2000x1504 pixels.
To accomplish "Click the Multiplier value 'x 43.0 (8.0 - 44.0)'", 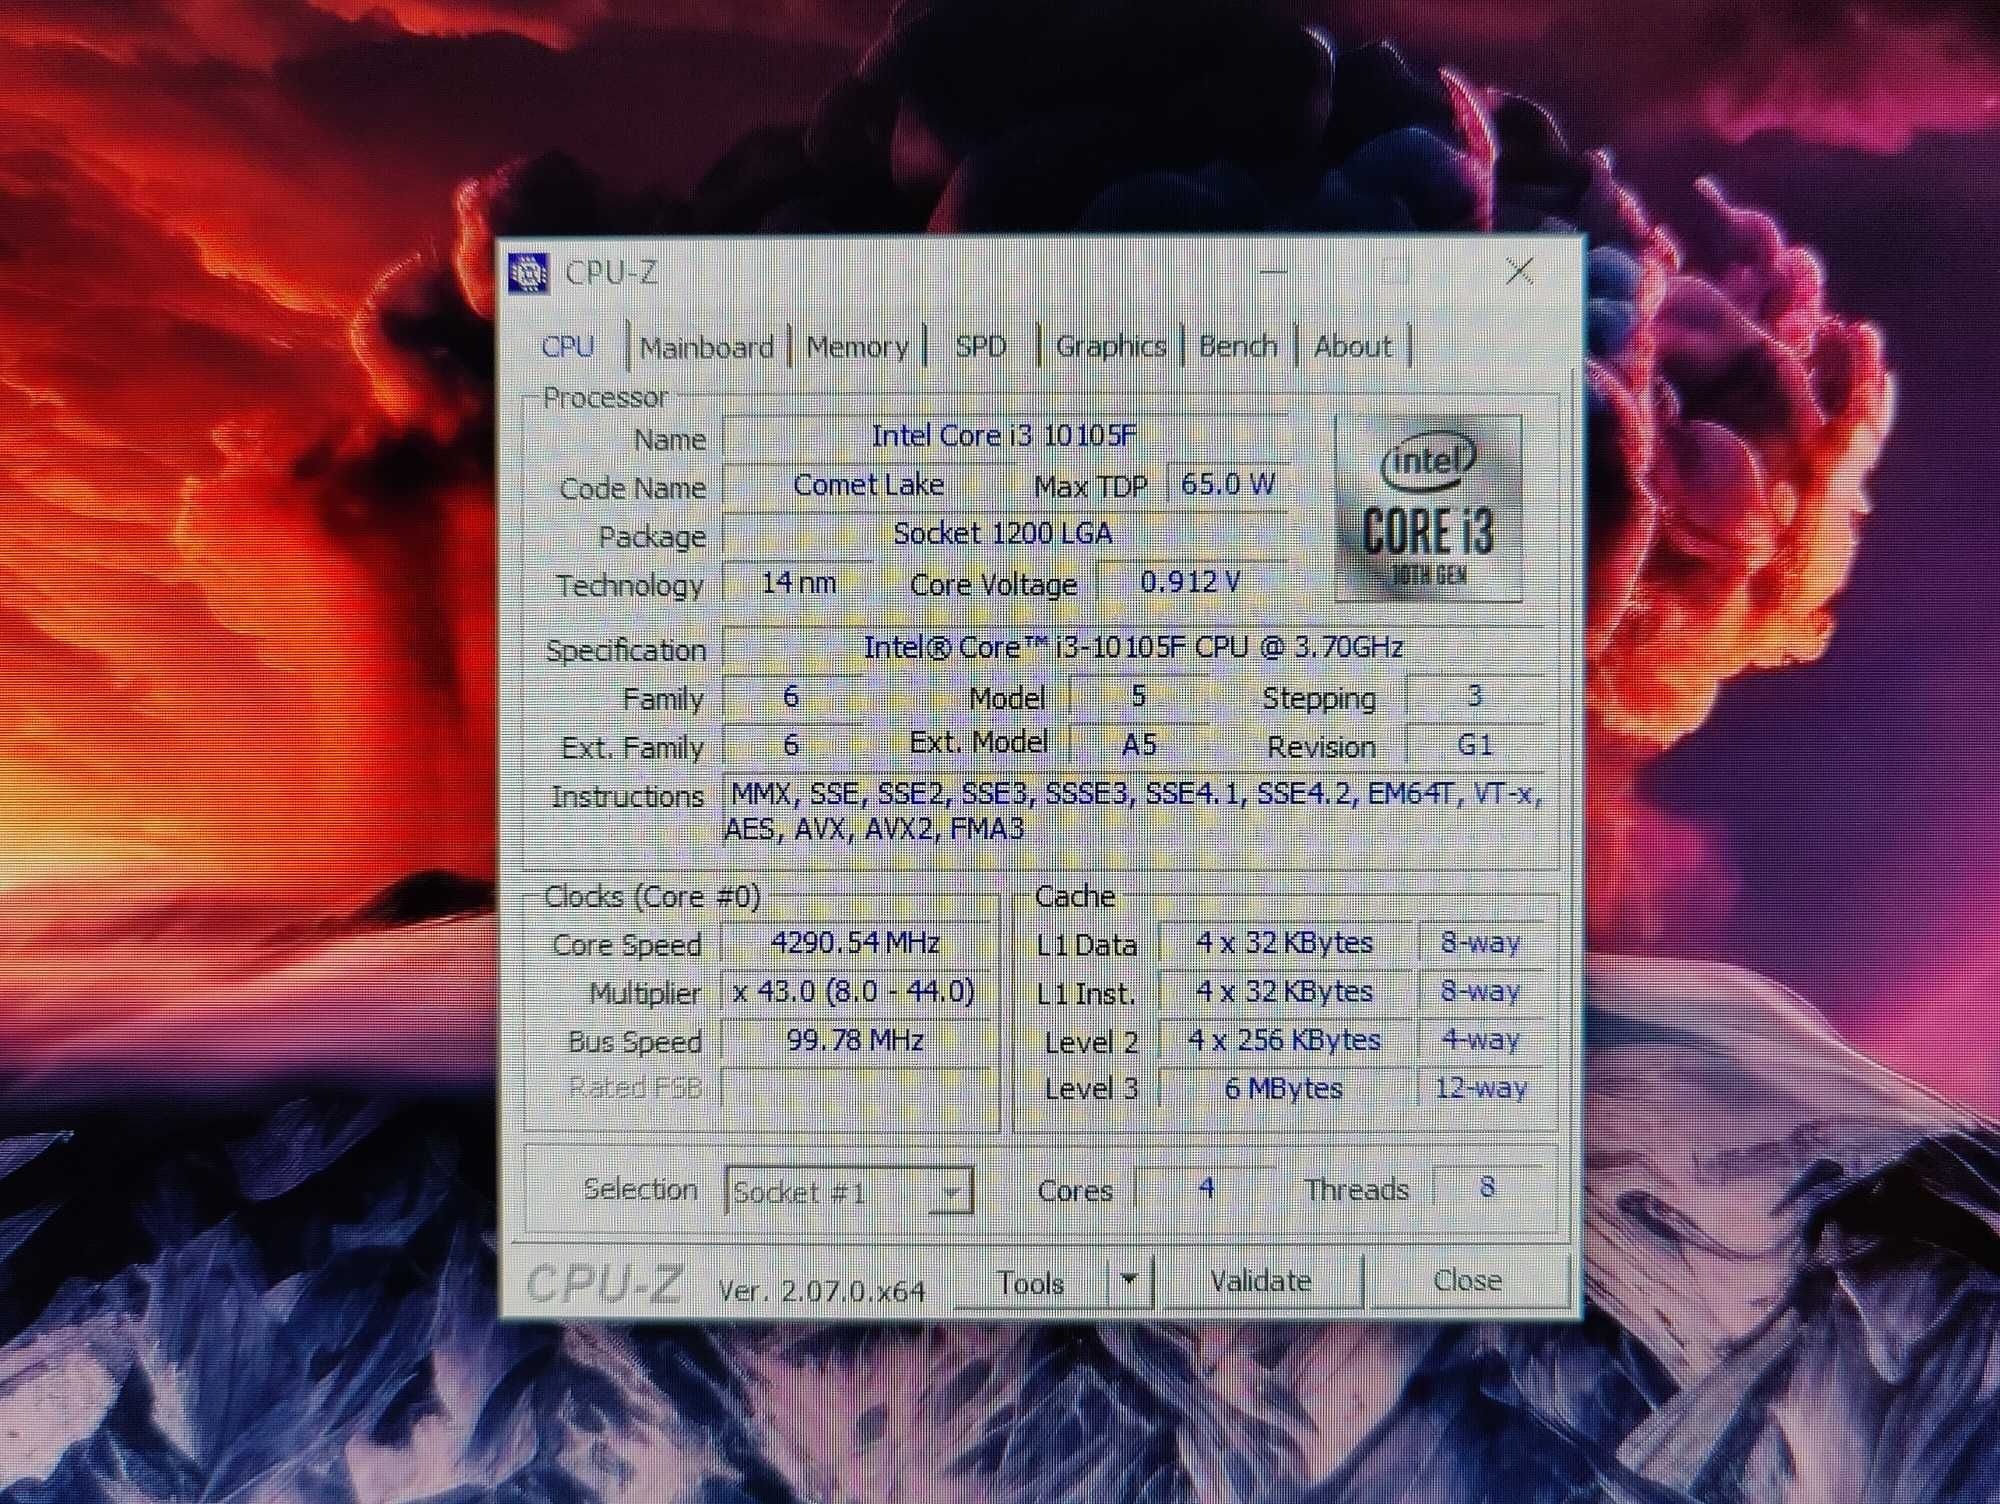I will click(856, 992).
